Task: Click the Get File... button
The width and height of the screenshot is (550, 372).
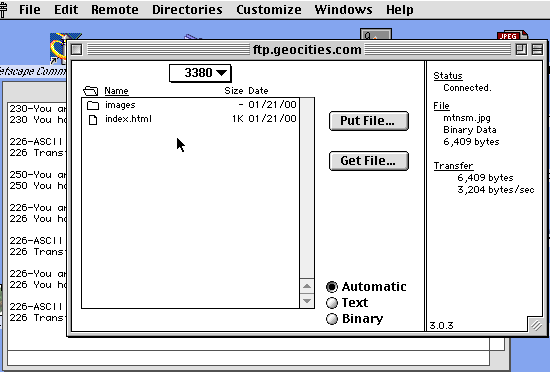Action: pos(369,161)
